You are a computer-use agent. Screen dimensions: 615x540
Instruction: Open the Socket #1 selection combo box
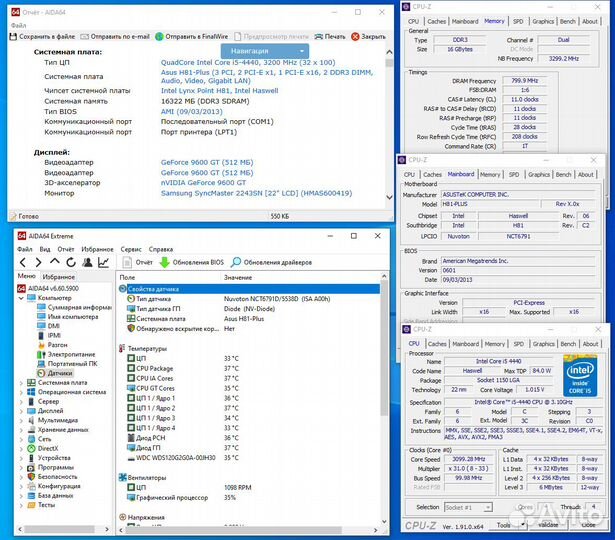coord(468,507)
